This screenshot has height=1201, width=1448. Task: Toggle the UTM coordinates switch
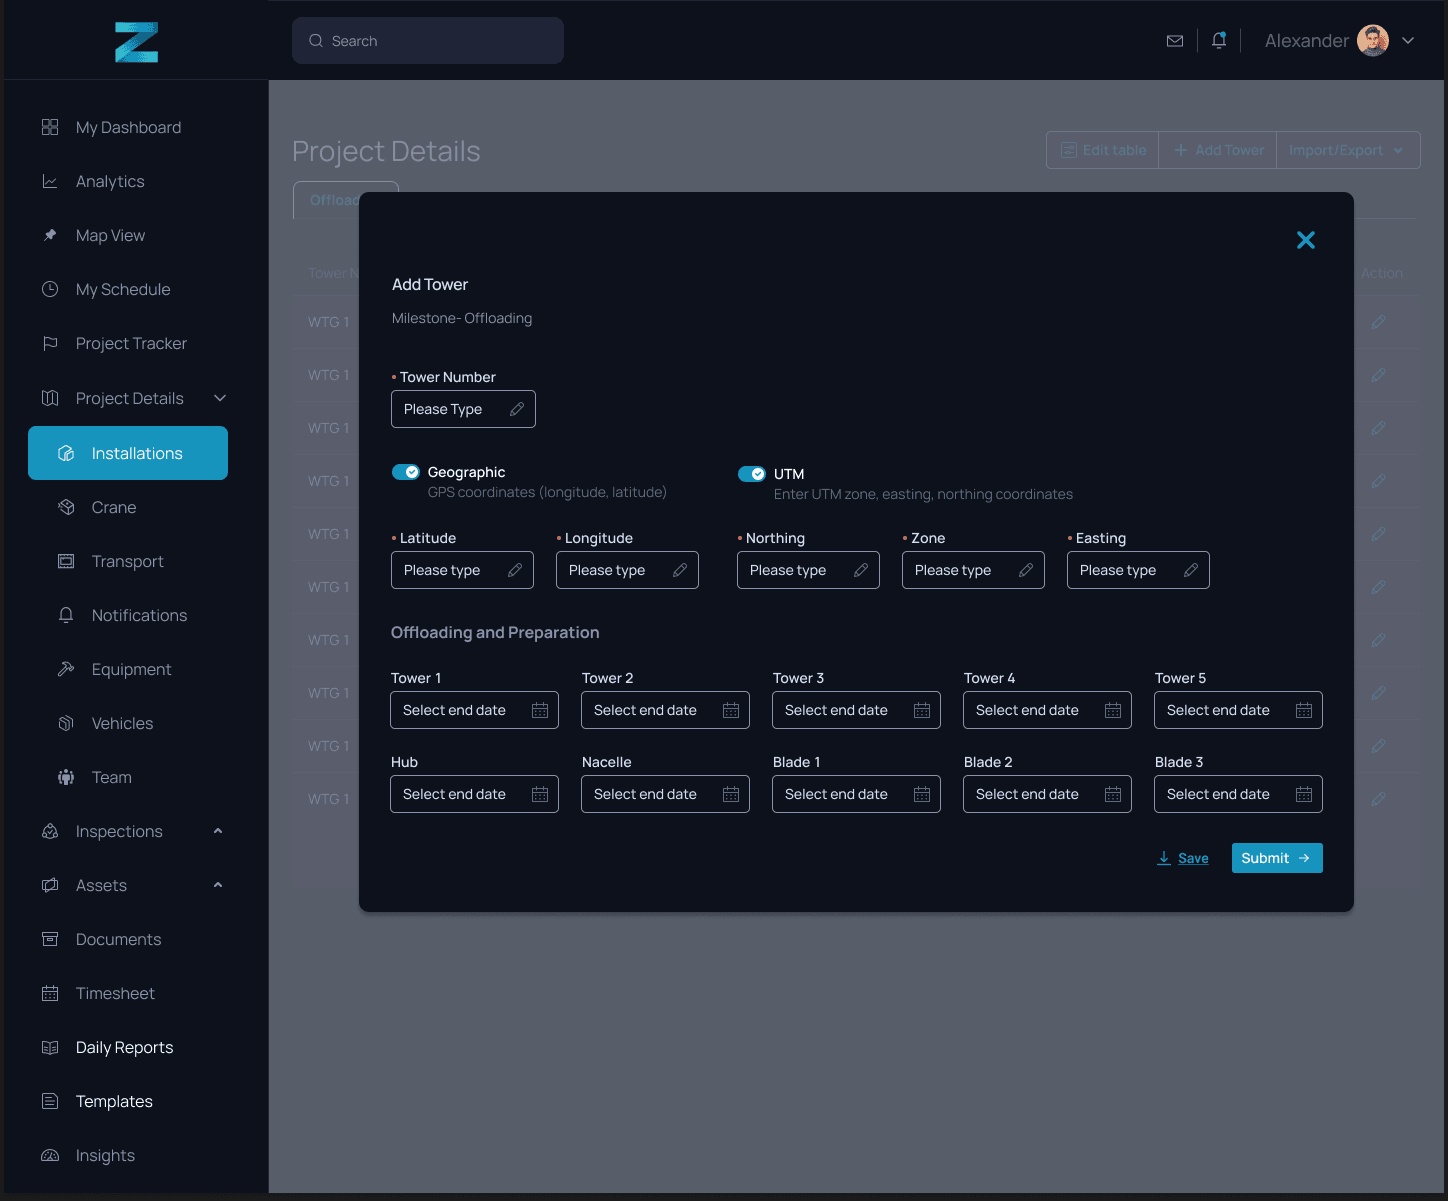tap(751, 474)
